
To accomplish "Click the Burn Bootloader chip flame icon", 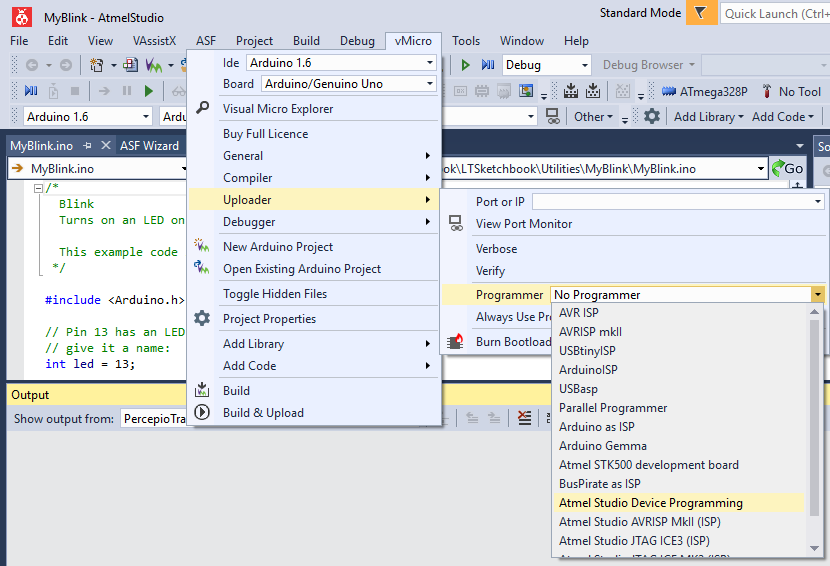I will 455,342.
